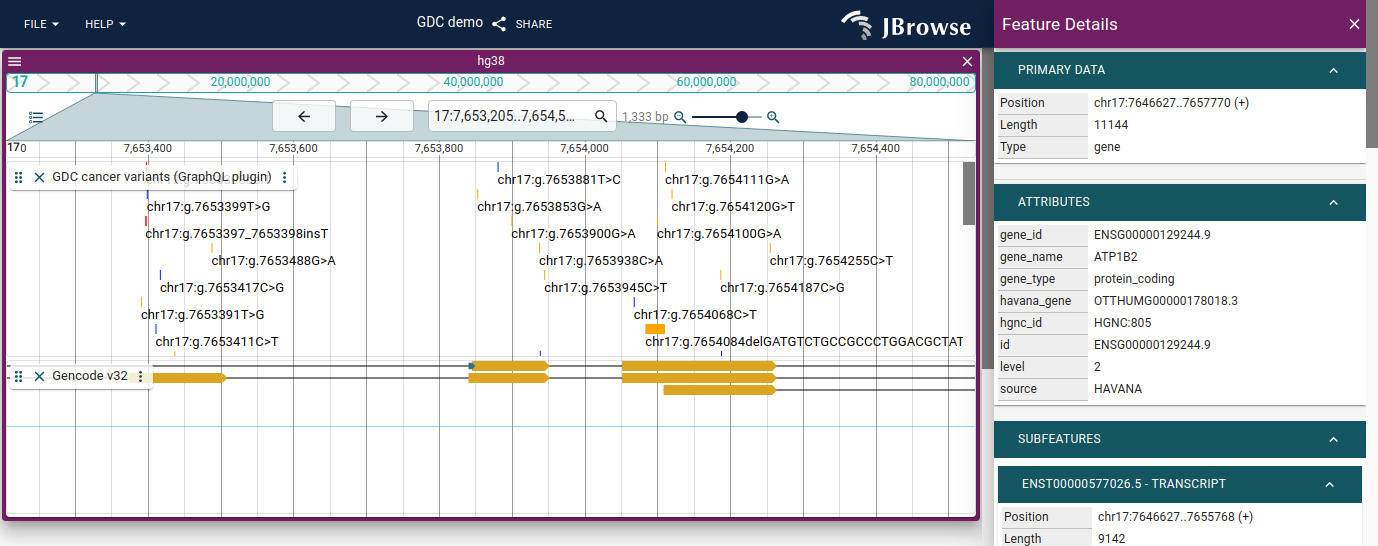Viewport: 1378px width, 546px height.
Task: Click gene_id value ENSG00000129244.9
Action: 1152,235
